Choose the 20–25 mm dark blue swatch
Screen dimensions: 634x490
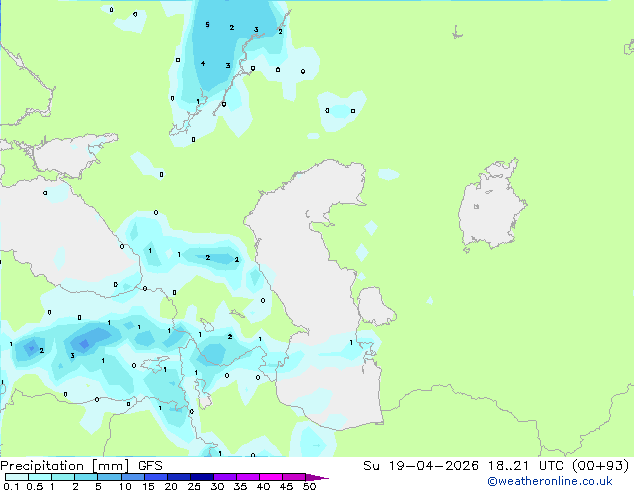178,477
